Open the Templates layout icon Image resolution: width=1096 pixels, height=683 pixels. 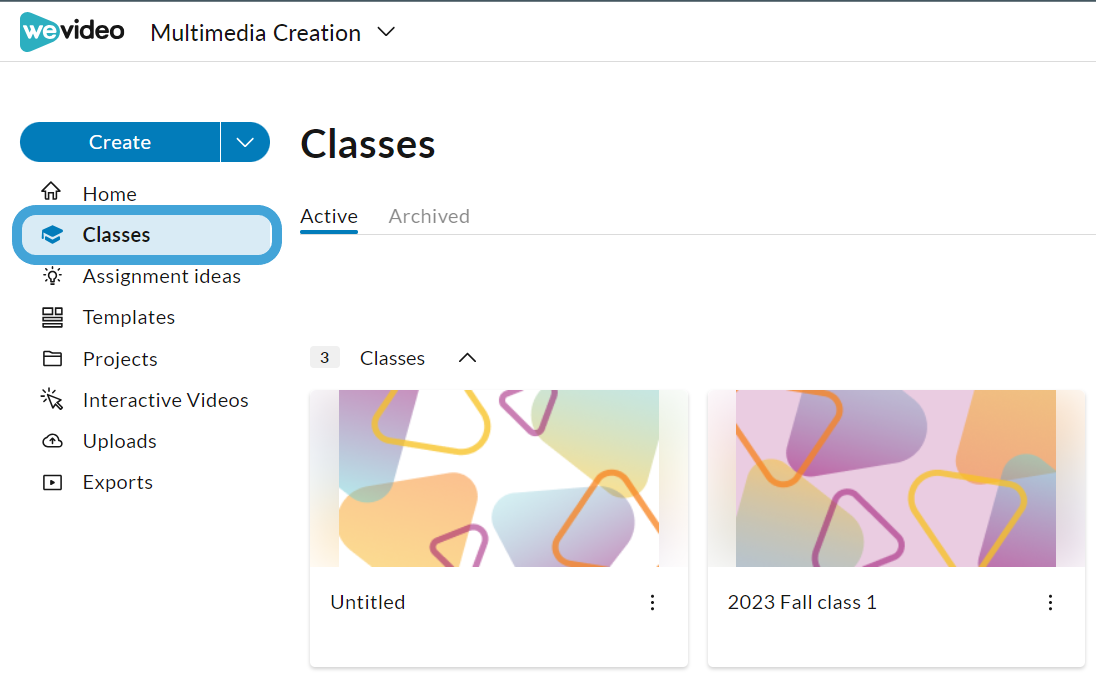52,317
